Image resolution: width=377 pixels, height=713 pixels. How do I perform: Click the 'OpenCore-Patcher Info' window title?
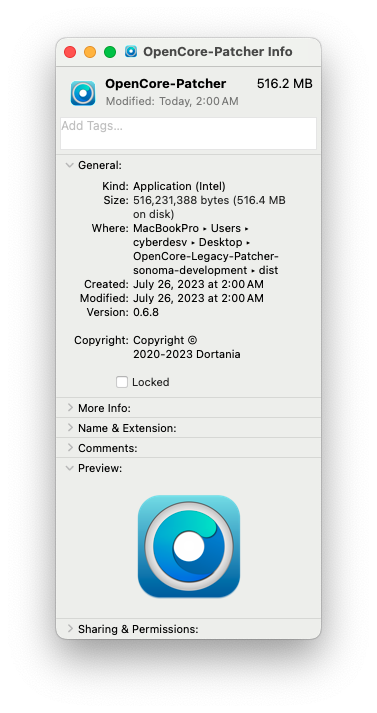coord(218,52)
